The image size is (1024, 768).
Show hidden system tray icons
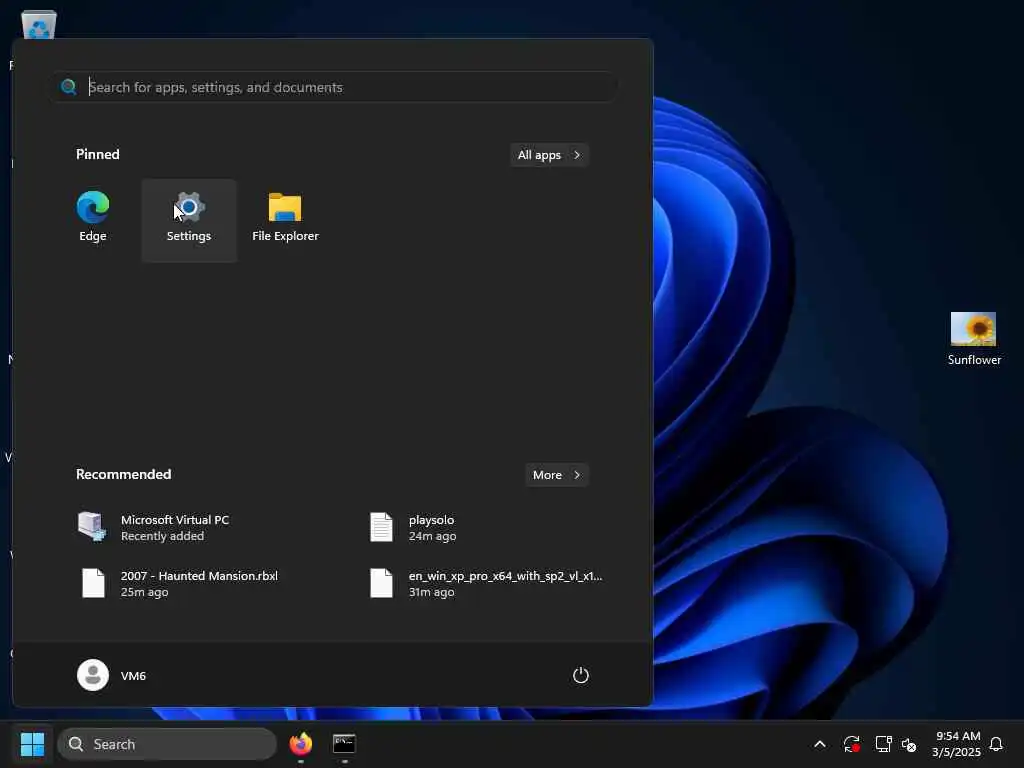click(x=820, y=744)
